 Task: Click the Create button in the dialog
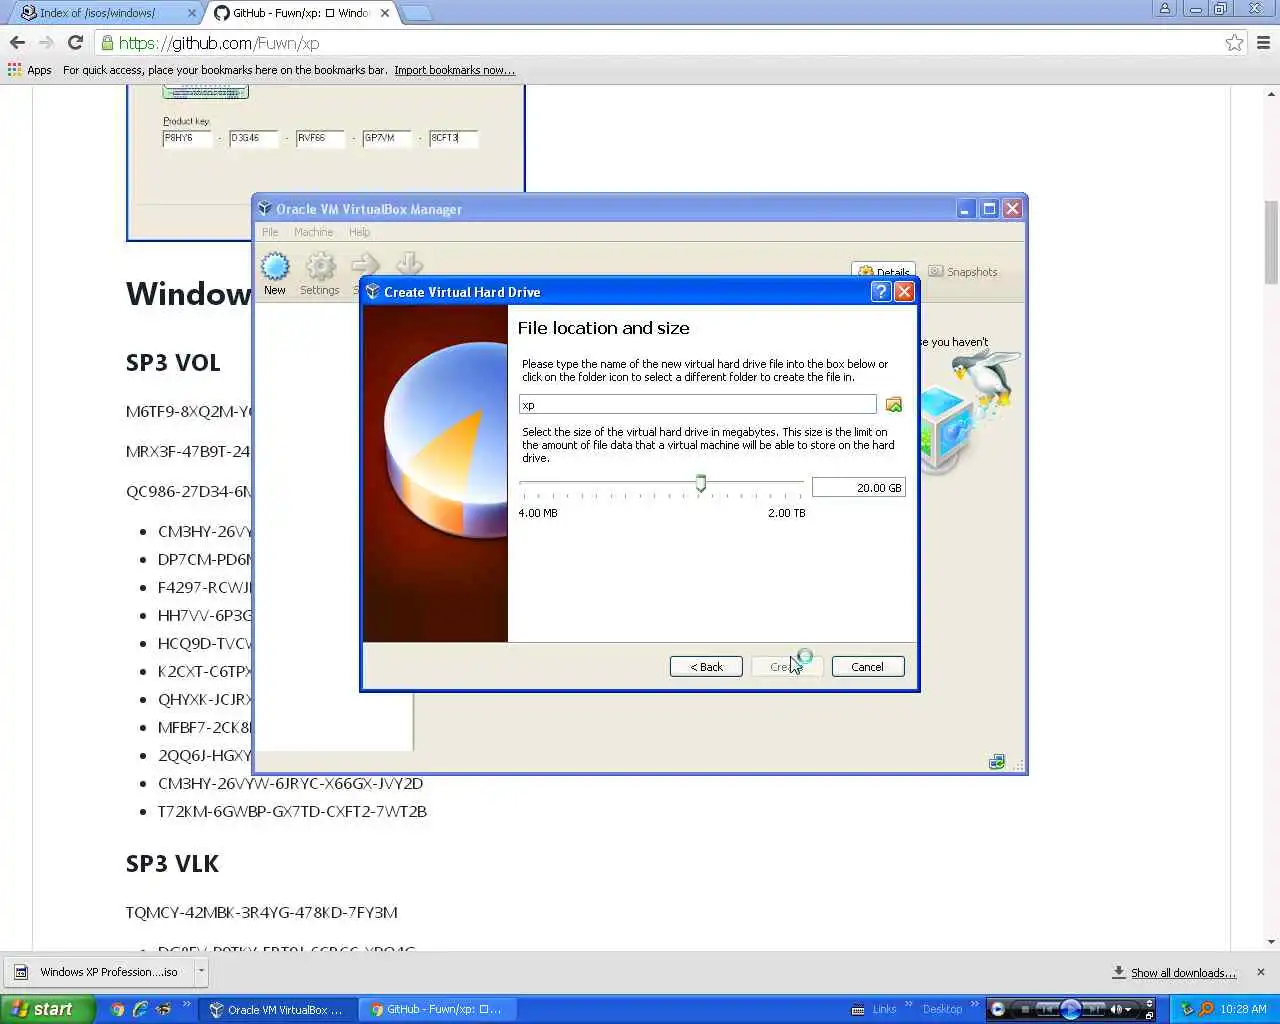click(x=787, y=666)
